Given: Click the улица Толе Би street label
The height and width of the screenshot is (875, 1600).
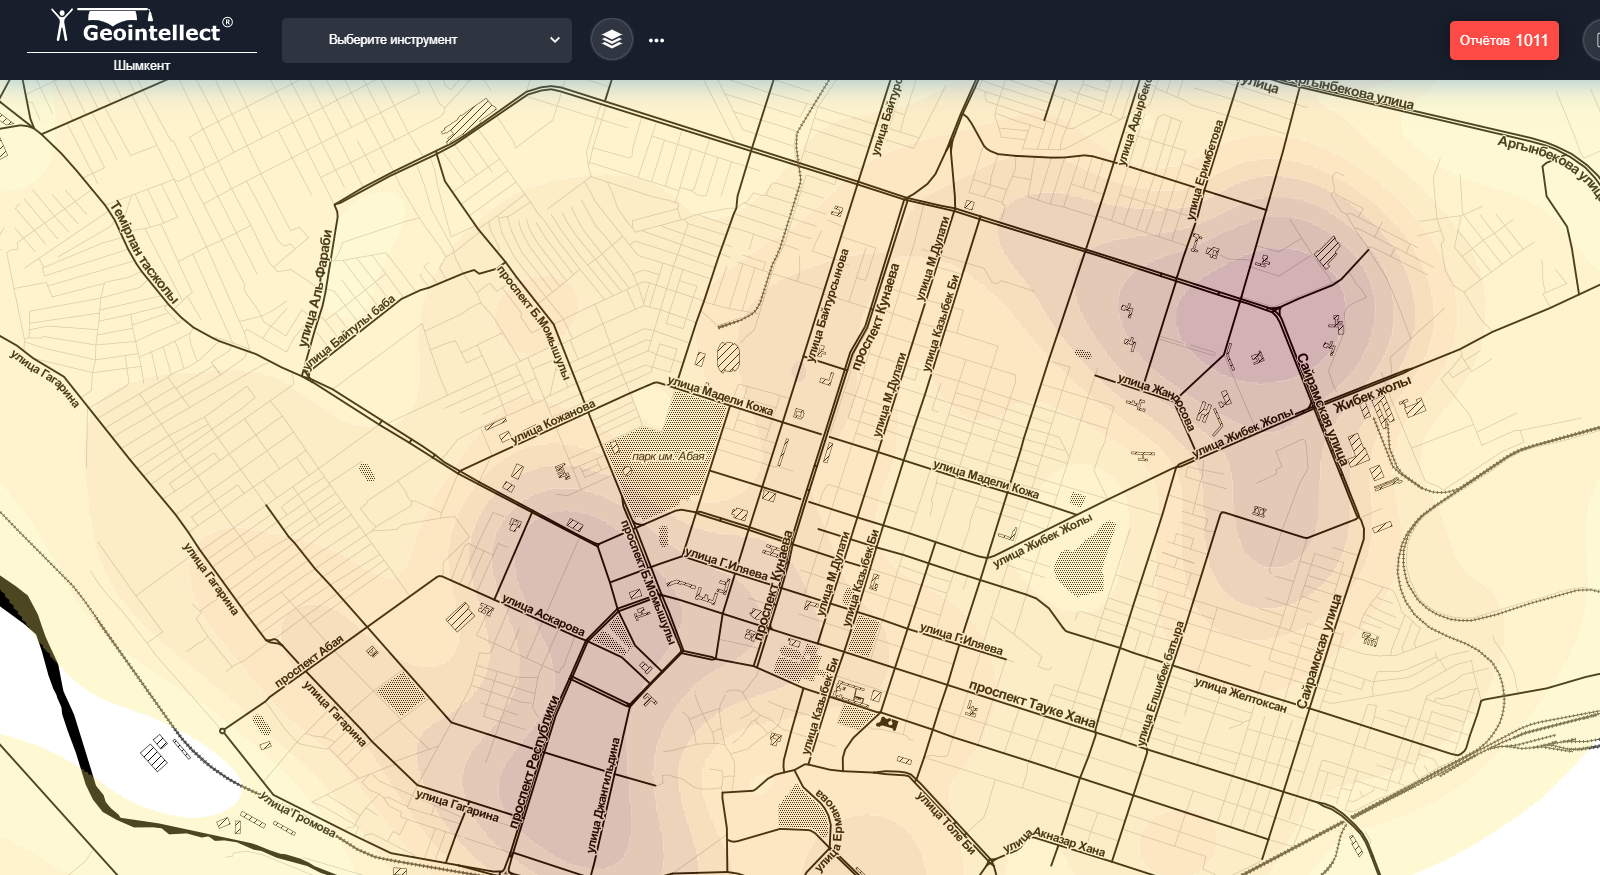Looking at the screenshot, I should click(945, 822).
